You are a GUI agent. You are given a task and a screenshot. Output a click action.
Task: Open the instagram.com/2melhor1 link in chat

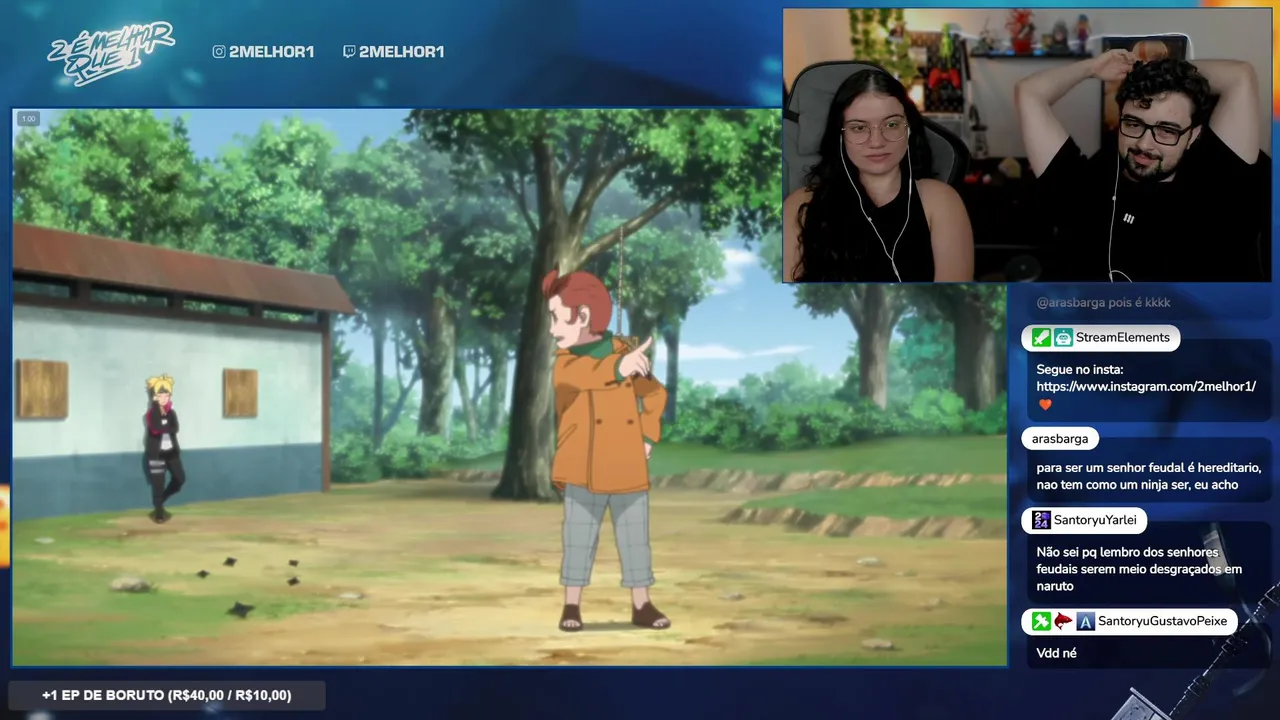coord(1146,386)
